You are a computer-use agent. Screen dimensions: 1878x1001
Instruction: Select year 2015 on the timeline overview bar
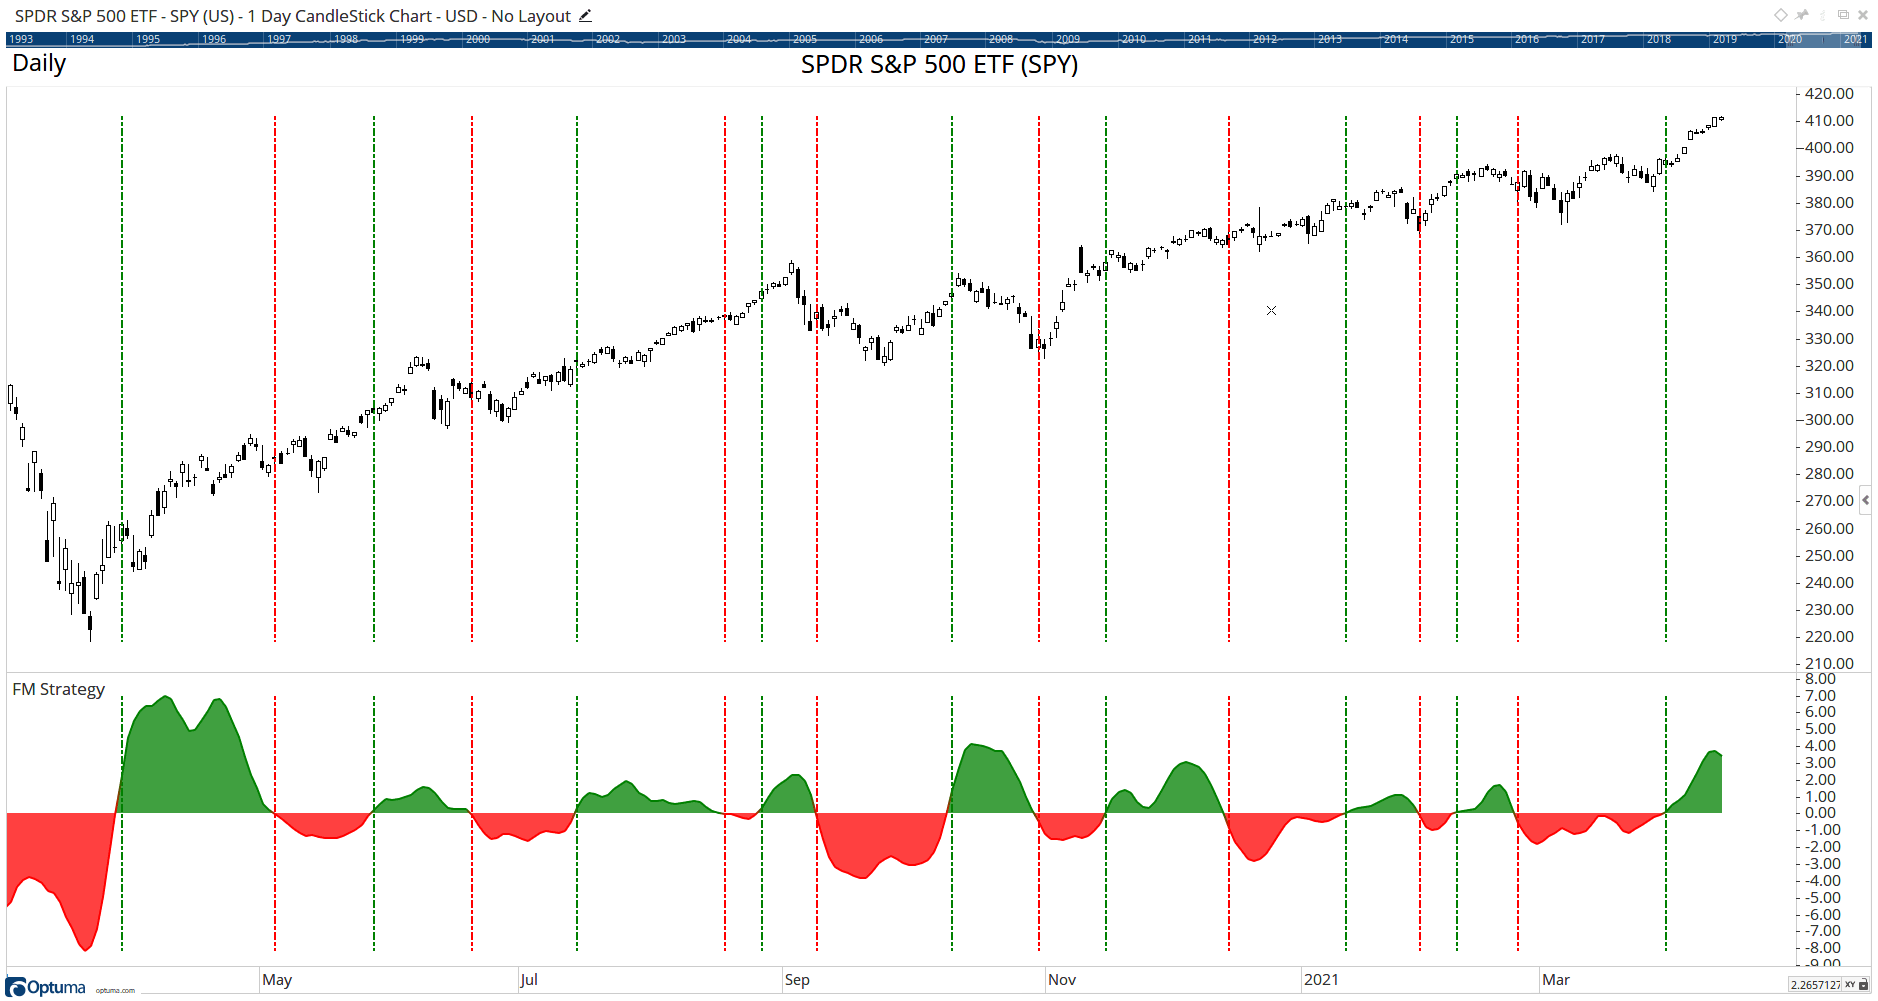1462,39
